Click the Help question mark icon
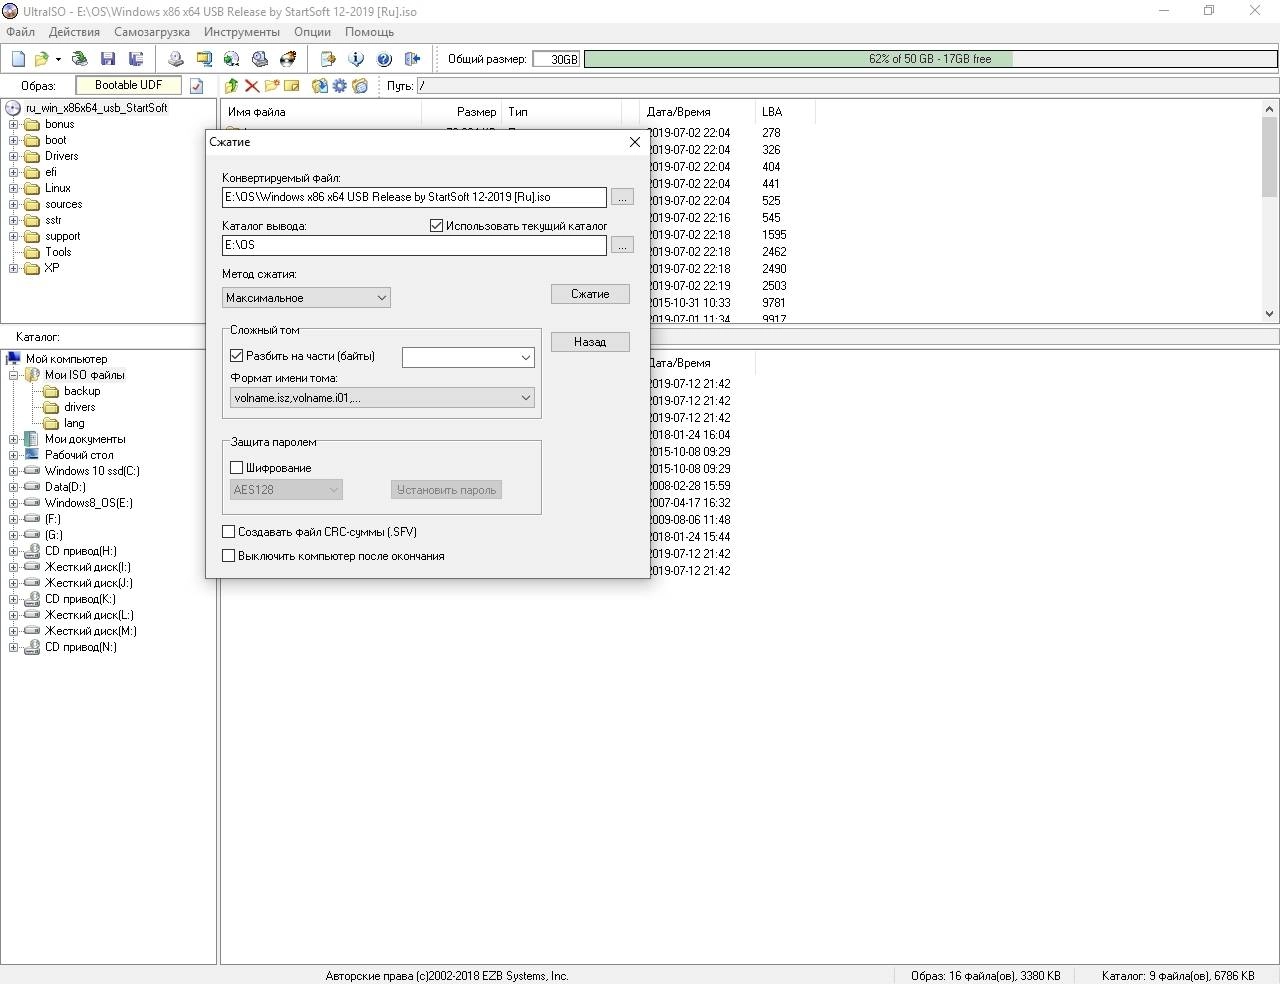Image resolution: width=1280 pixels, height=984 pixels. [384, 59]
